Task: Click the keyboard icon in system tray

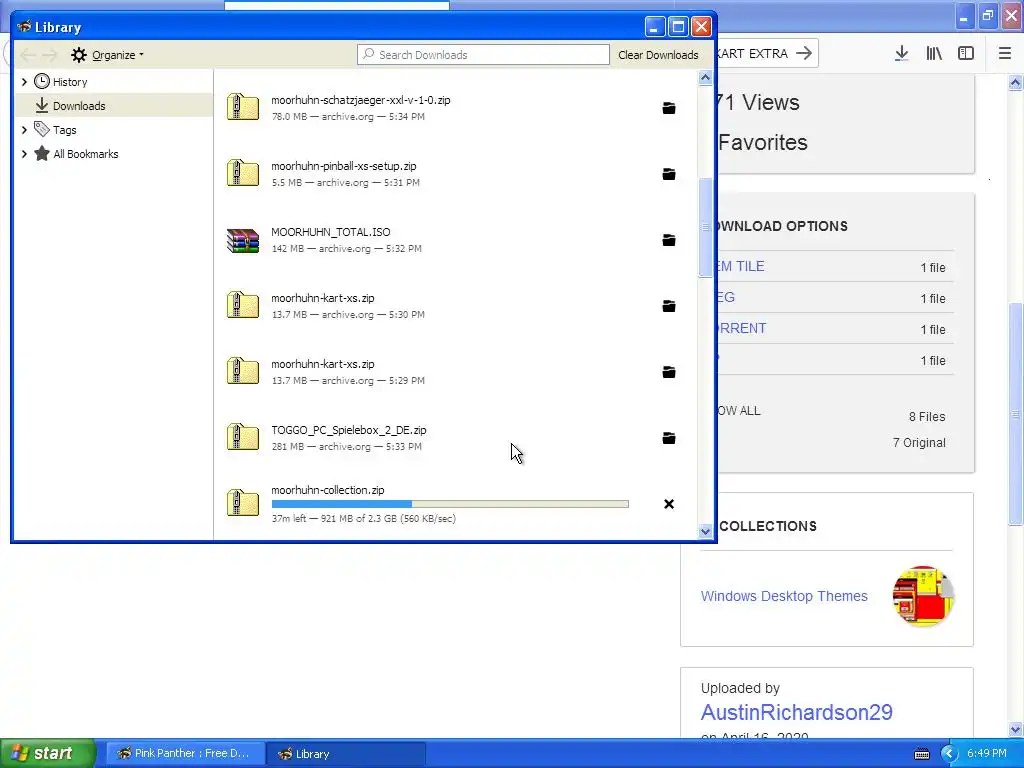Action: pos(922,754)
